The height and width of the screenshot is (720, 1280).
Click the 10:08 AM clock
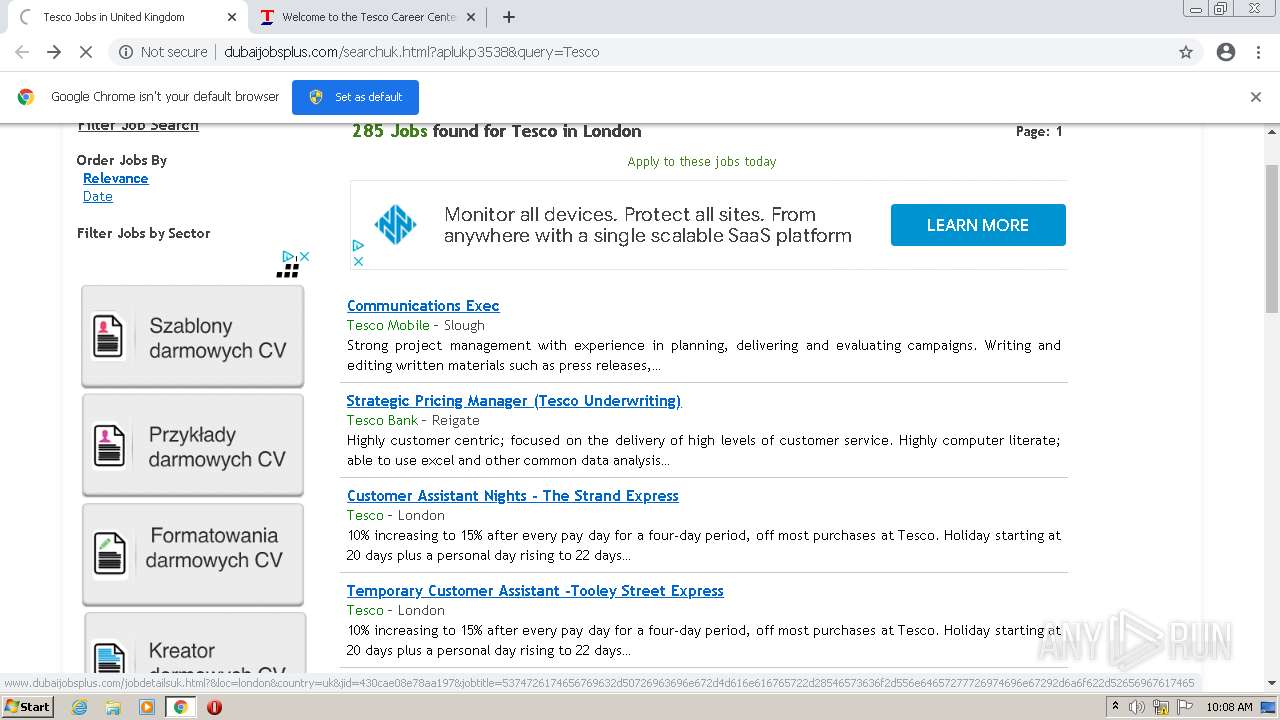[x=1229, y=707]
